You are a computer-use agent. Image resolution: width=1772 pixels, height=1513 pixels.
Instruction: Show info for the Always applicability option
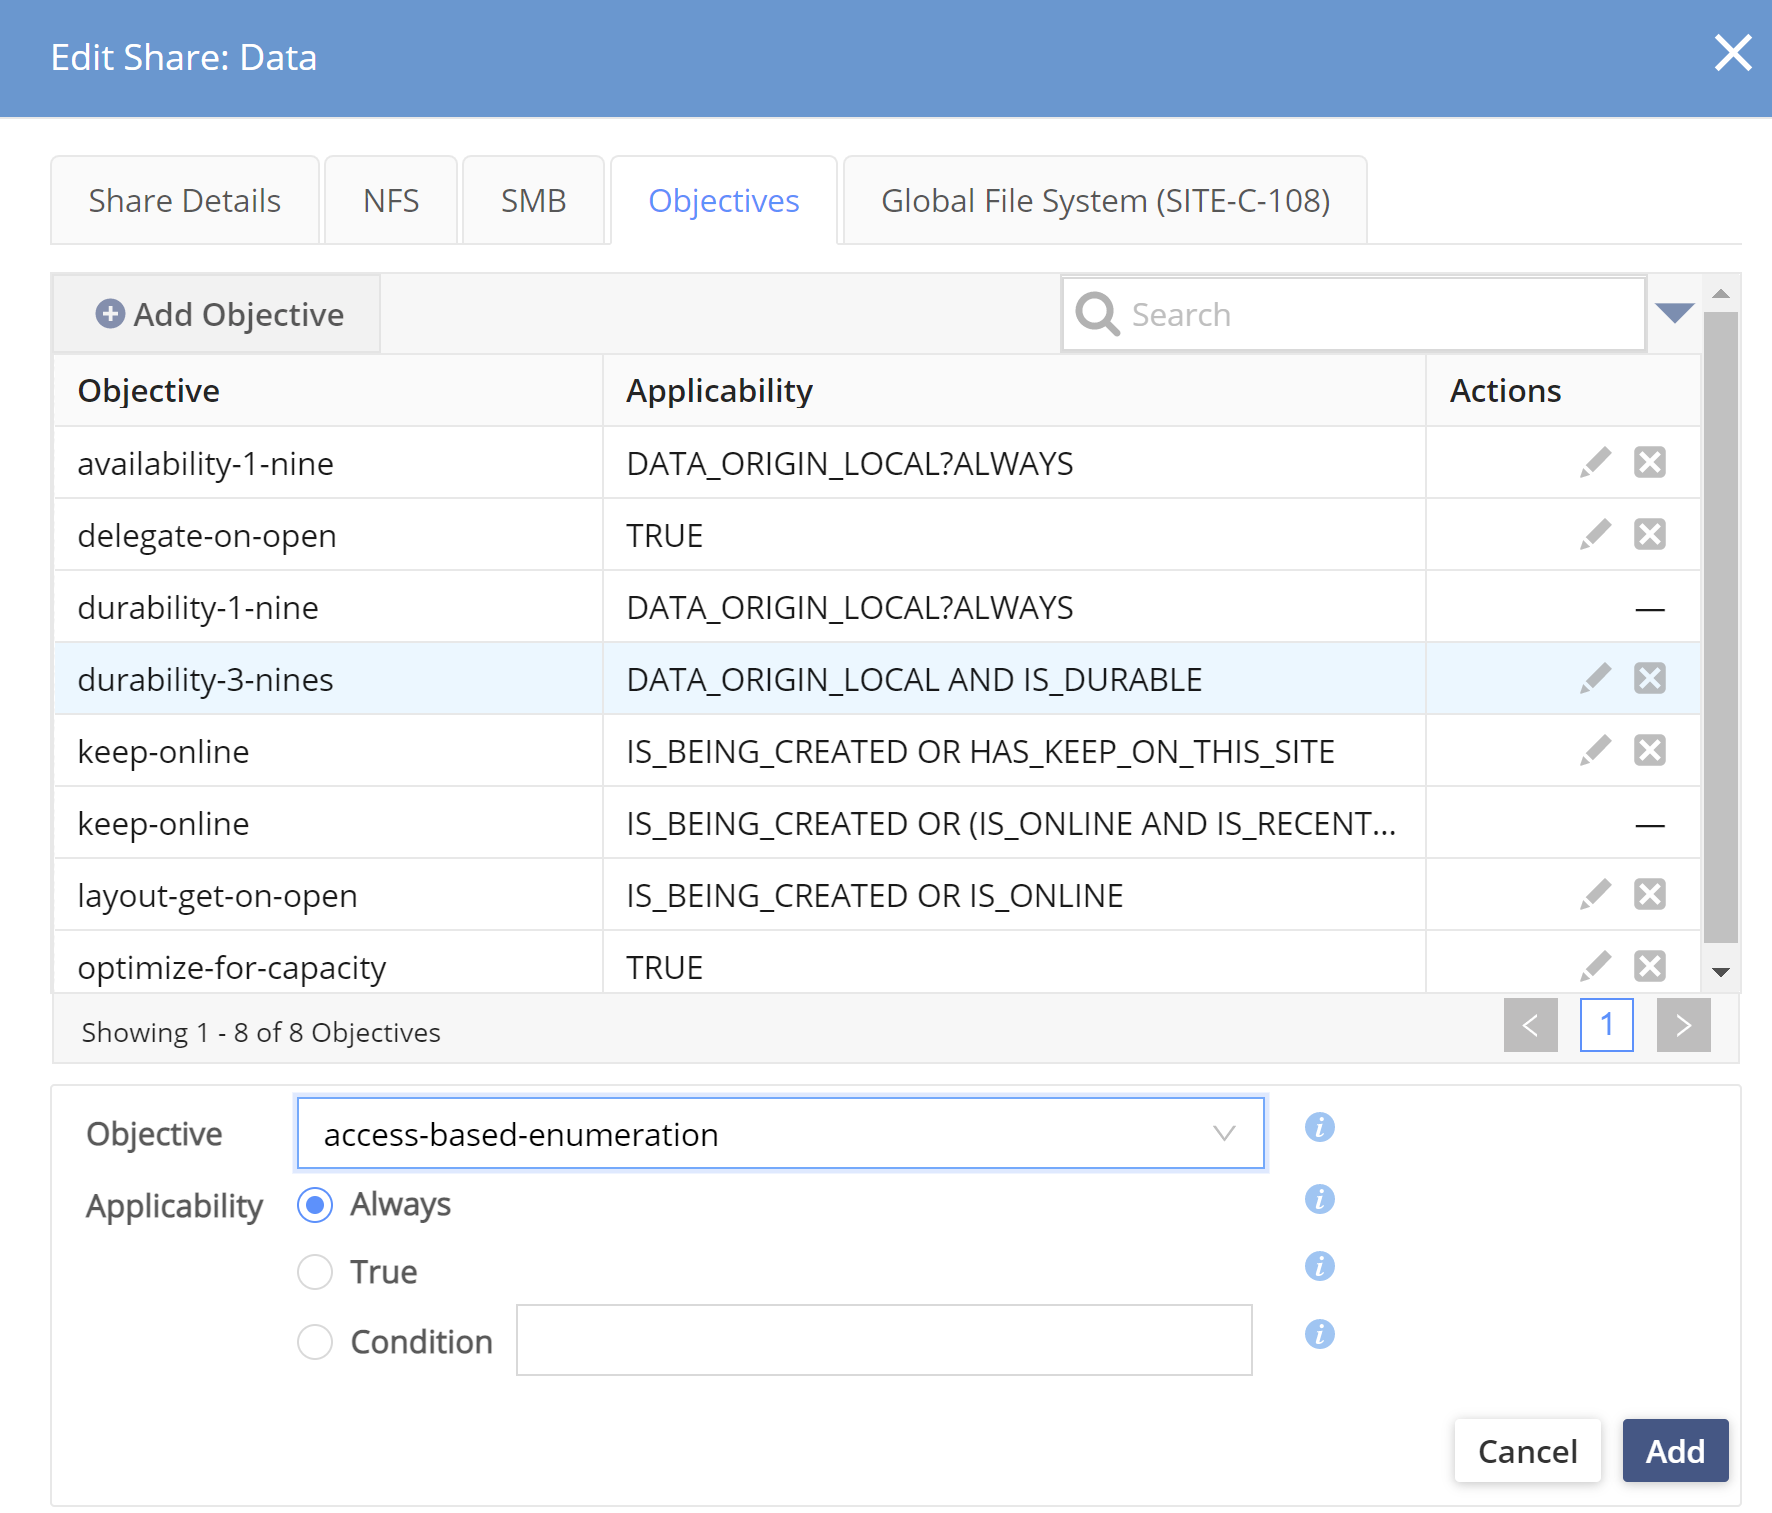(x=1320, y=1199)
